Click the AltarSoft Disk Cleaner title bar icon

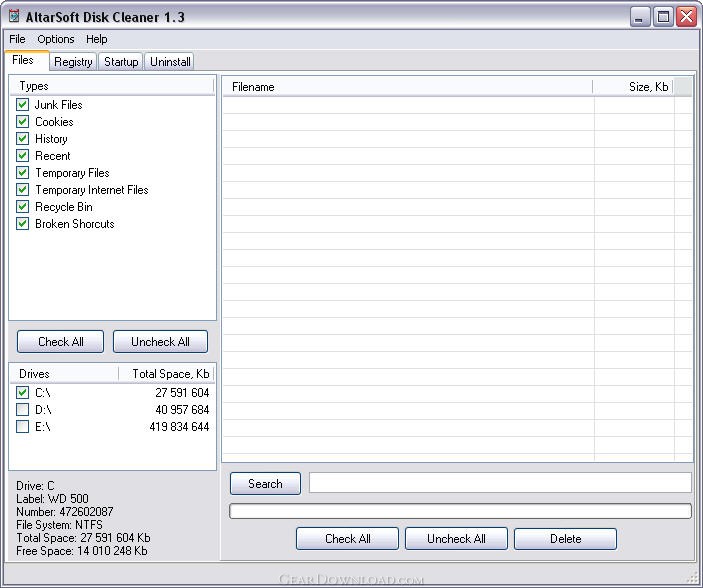[14, 16]
